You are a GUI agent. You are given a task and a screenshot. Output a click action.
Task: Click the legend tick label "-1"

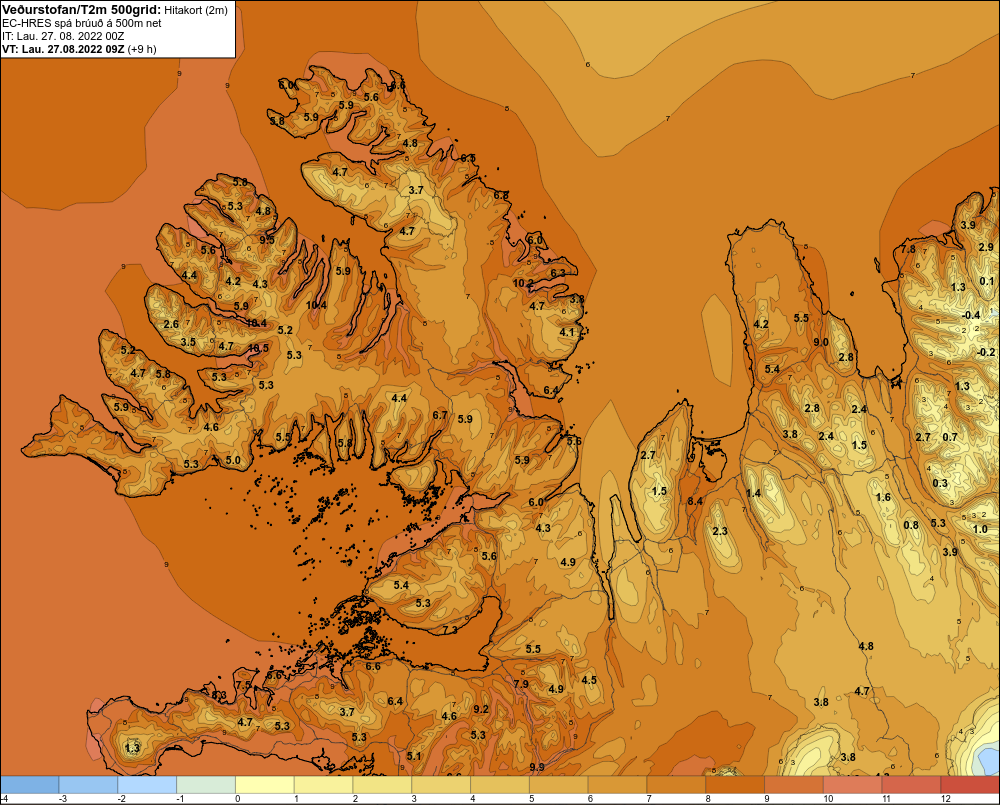(180, 799)
